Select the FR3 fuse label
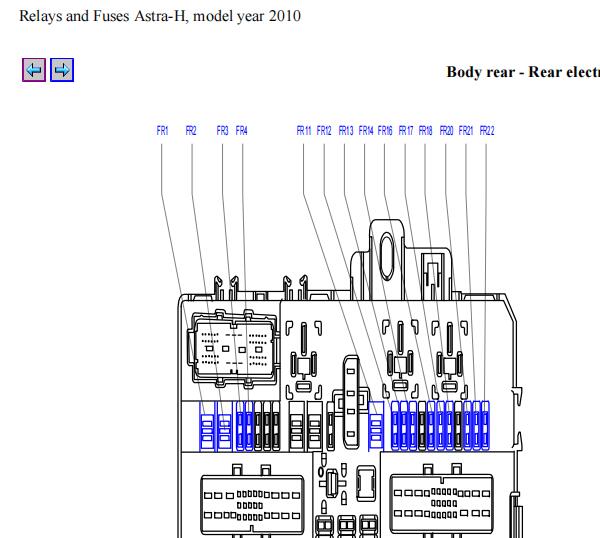 pos(222,131)
